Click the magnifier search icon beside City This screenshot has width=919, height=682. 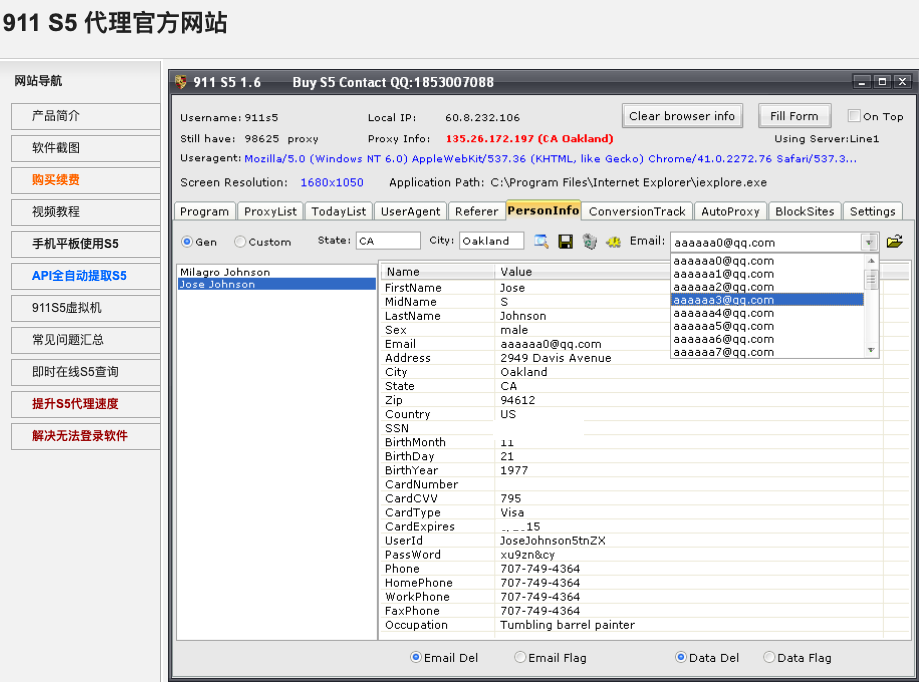pyautogui.click(x=541, y=242)
